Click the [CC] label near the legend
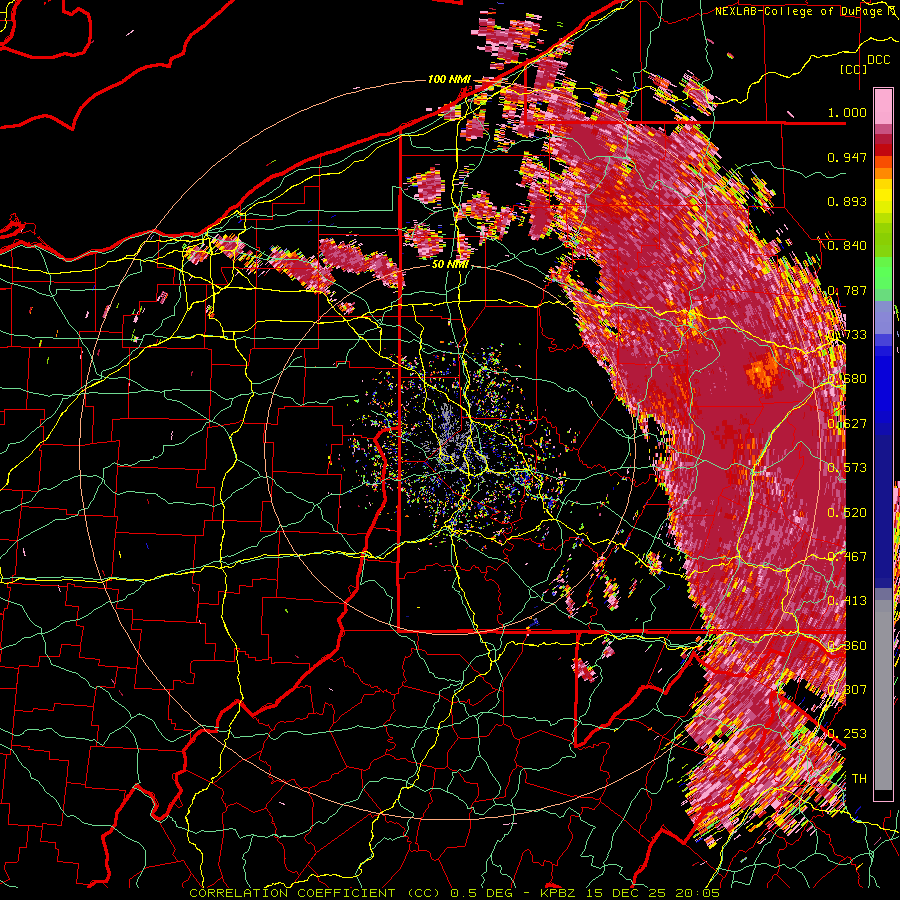The image size is (900, 900). pos(854,69)
